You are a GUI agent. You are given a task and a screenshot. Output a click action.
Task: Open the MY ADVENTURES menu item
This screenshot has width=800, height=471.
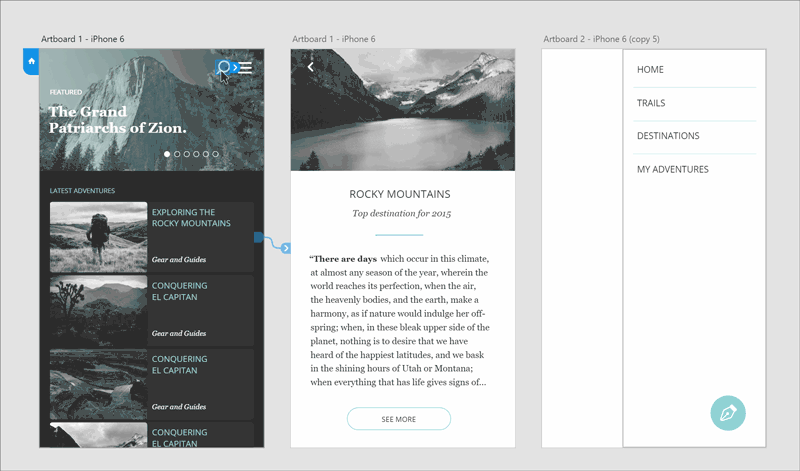click(672, 169)
